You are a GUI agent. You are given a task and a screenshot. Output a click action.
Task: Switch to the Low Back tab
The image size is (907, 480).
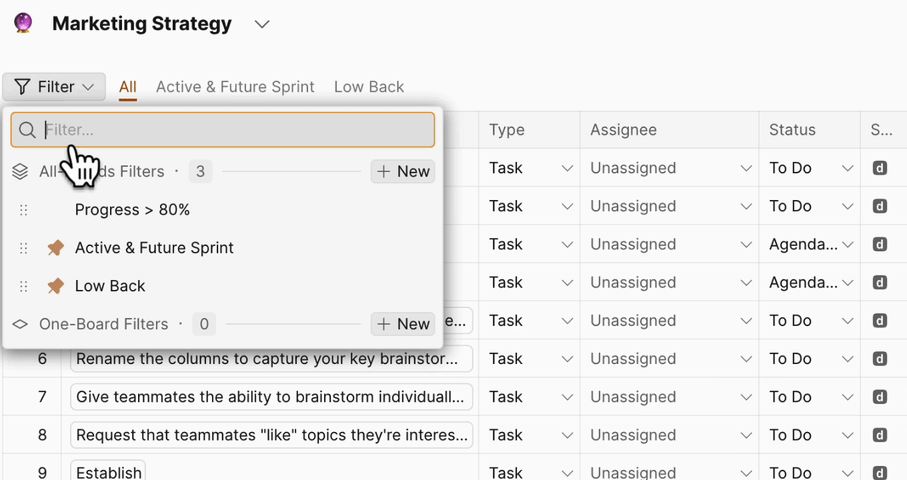tap(369, 87)
